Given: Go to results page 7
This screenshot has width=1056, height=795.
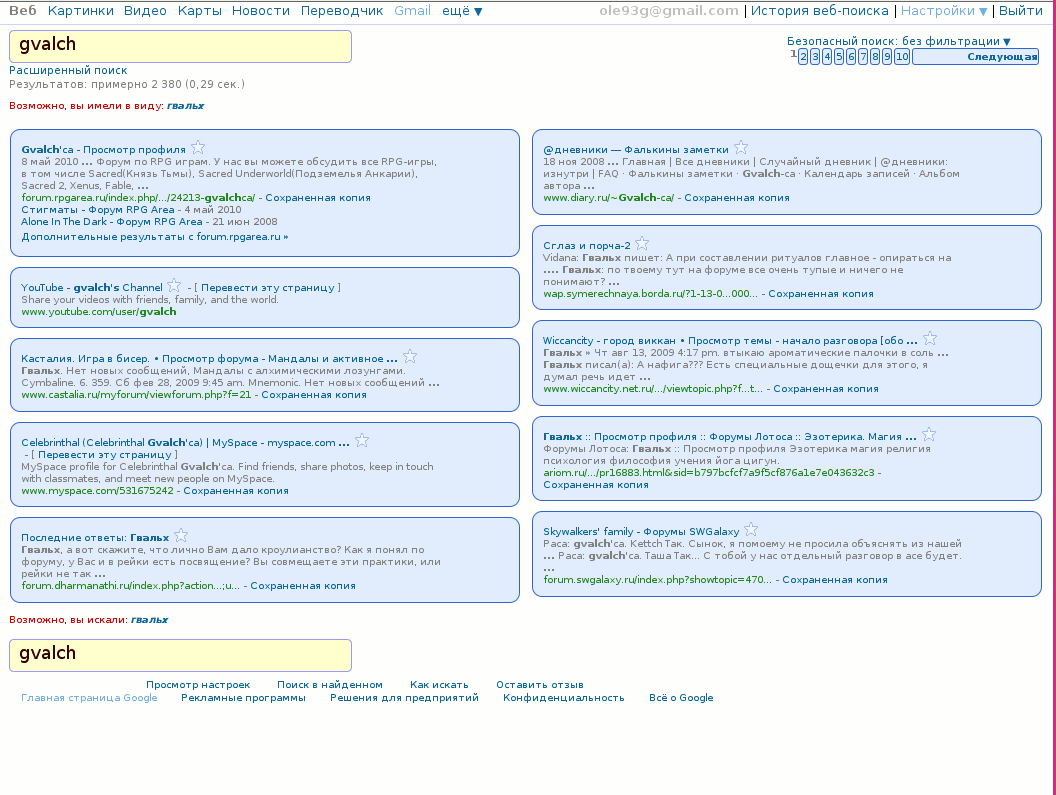Looking at the screenshot, I should click(x=863, y=57).
